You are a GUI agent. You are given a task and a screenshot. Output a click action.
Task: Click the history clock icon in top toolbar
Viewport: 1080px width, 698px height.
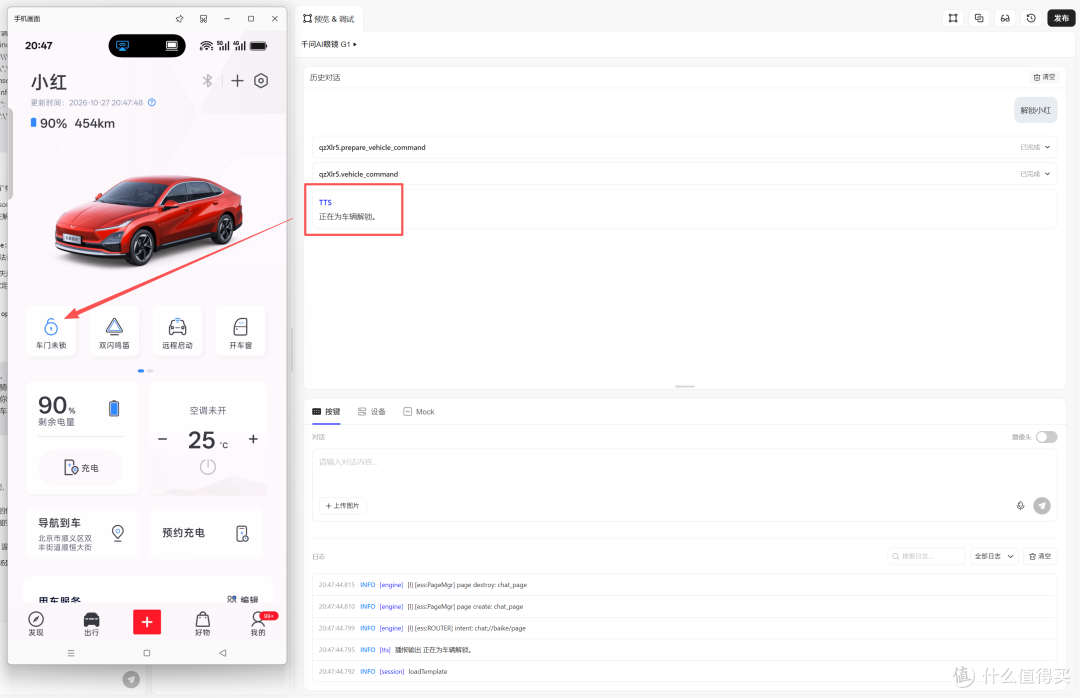1031,19
